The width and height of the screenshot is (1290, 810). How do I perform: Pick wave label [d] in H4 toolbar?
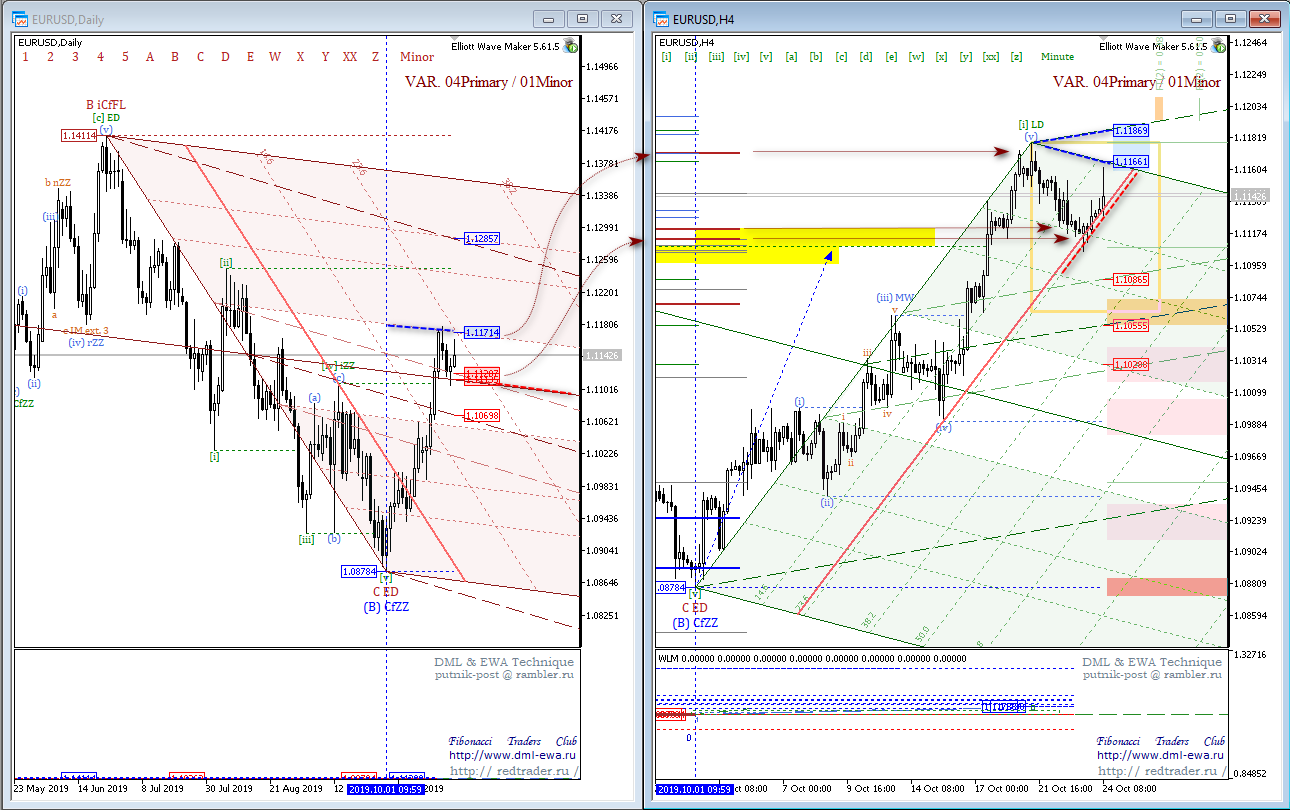click(866, 57)
